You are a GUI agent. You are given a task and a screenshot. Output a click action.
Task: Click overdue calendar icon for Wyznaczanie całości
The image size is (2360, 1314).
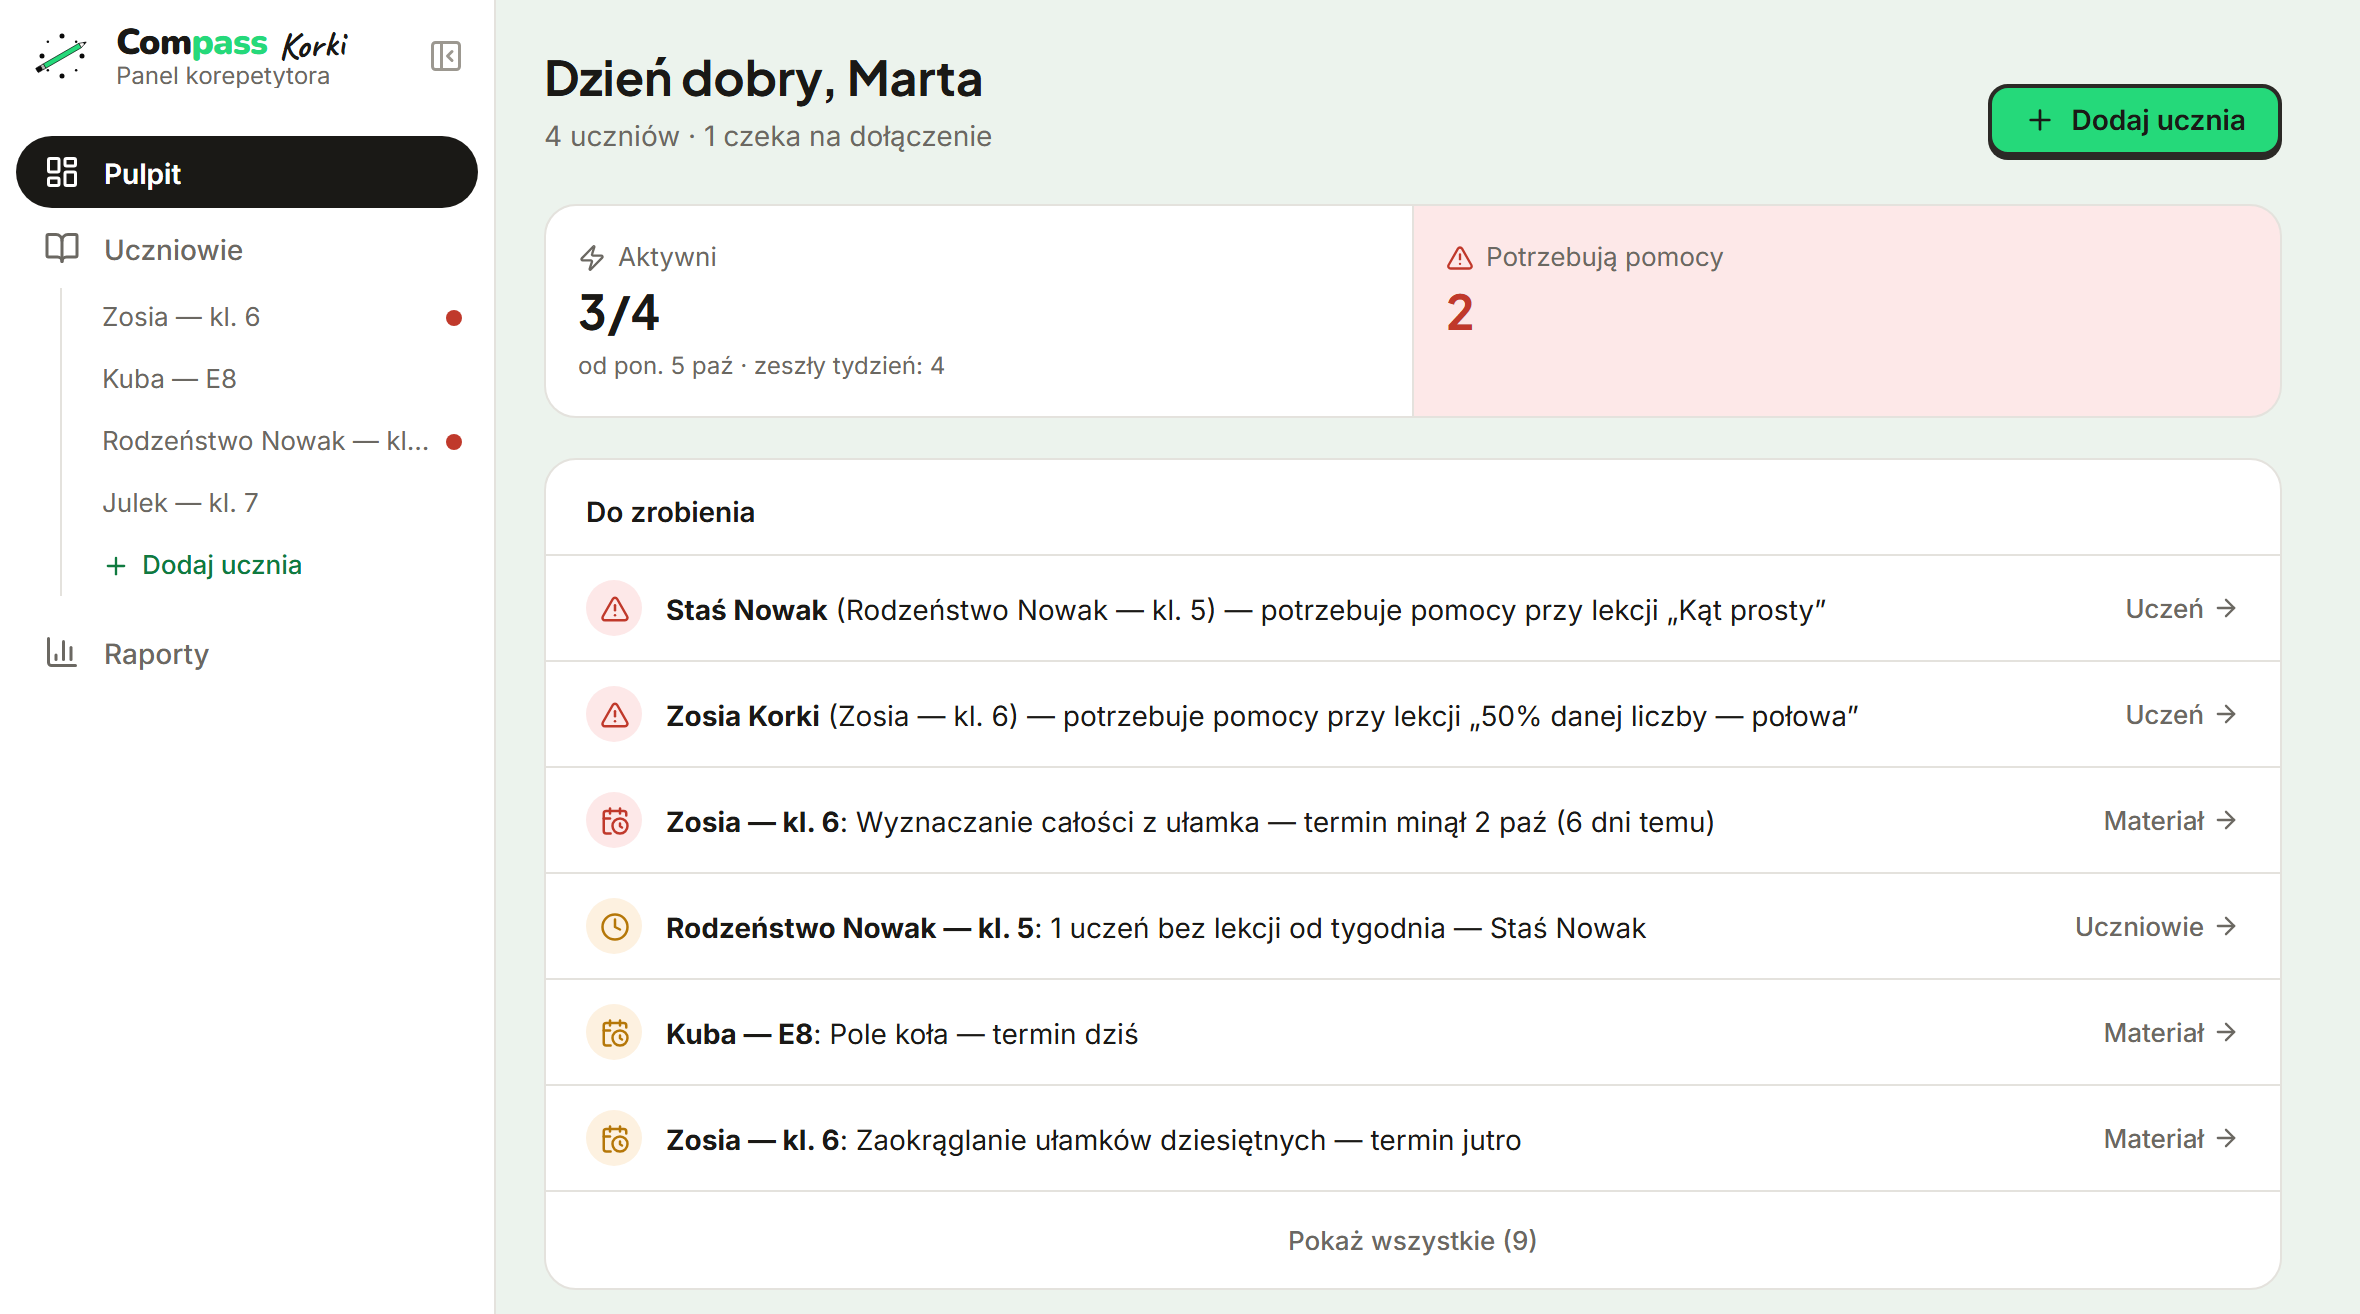click(614, 820)
